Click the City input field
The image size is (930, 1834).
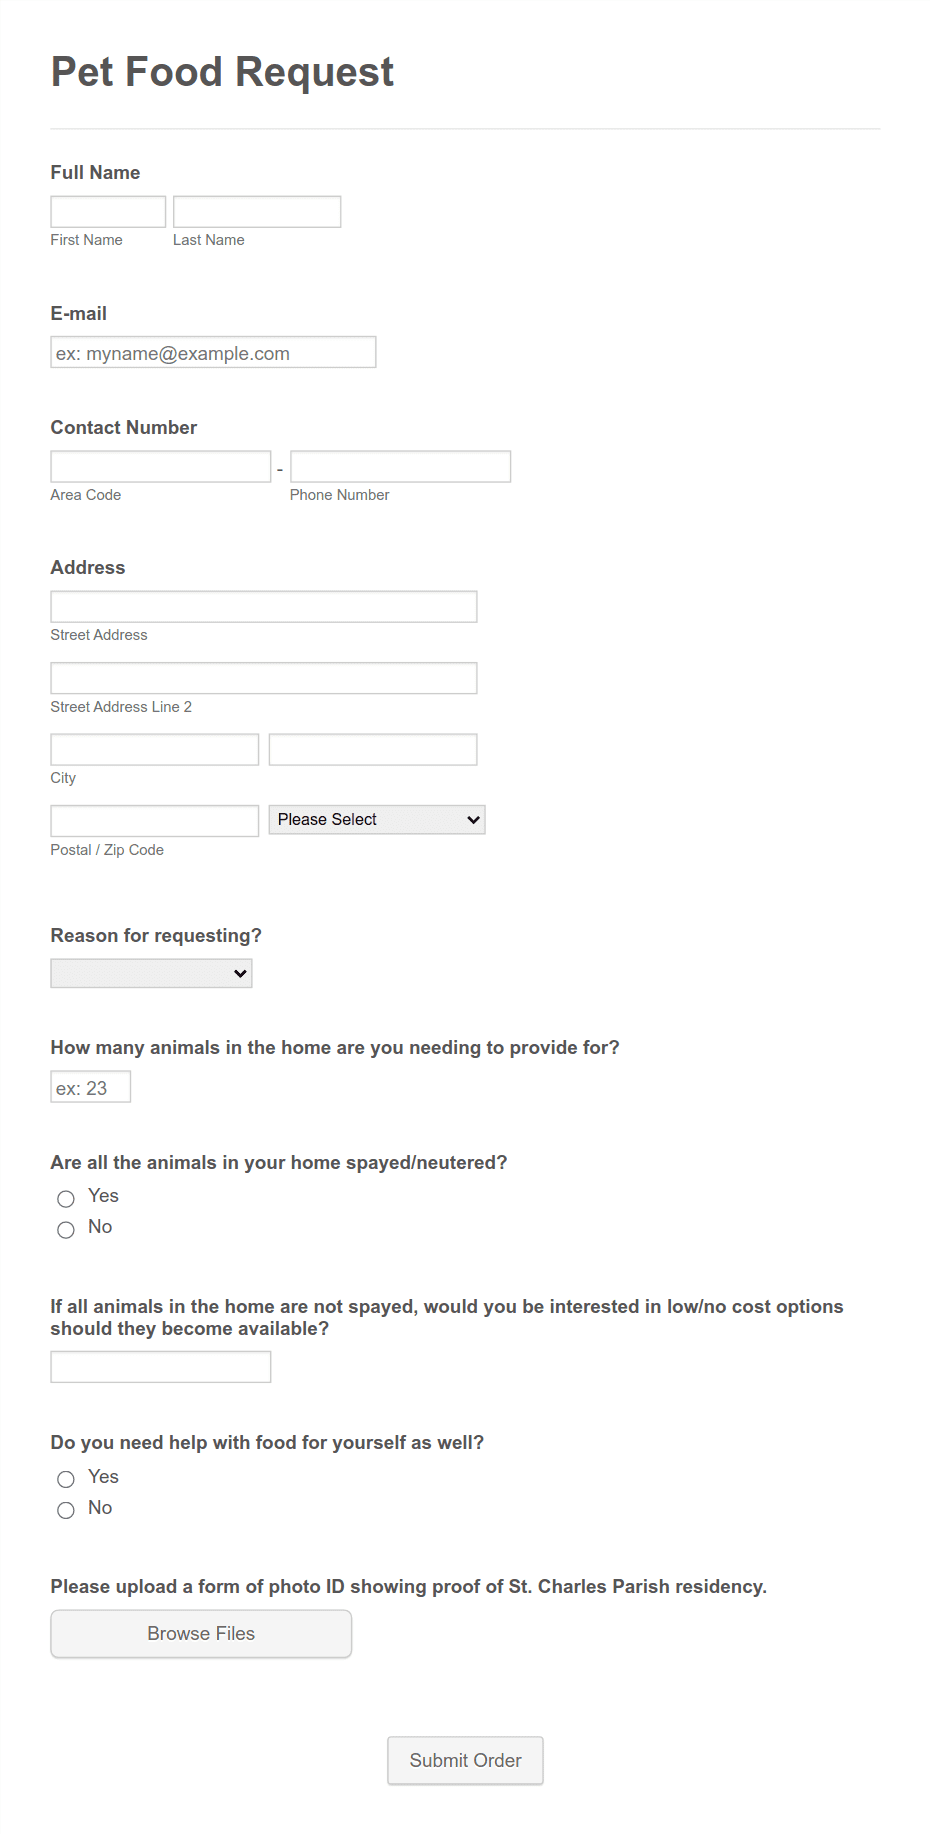click(153, 748)
